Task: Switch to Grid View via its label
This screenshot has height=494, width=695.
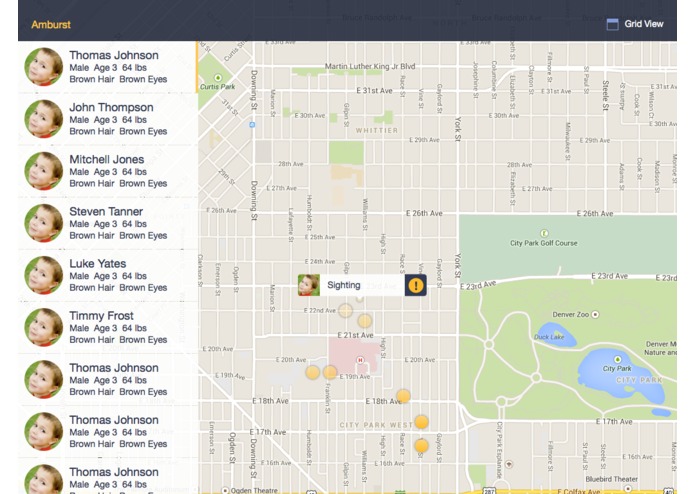Action: (644, 24)
